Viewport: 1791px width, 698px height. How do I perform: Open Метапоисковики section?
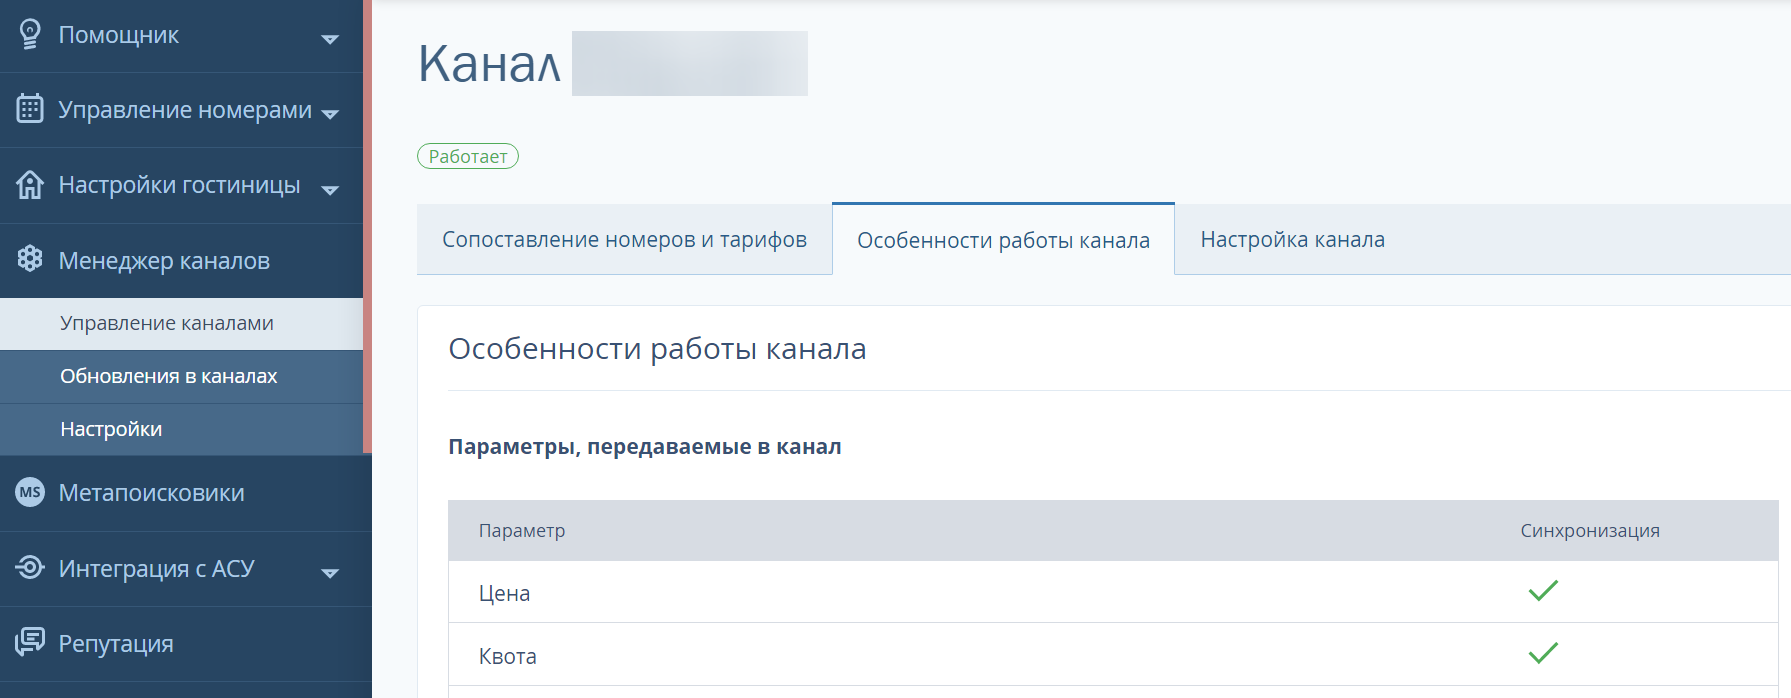click(185, 493)
